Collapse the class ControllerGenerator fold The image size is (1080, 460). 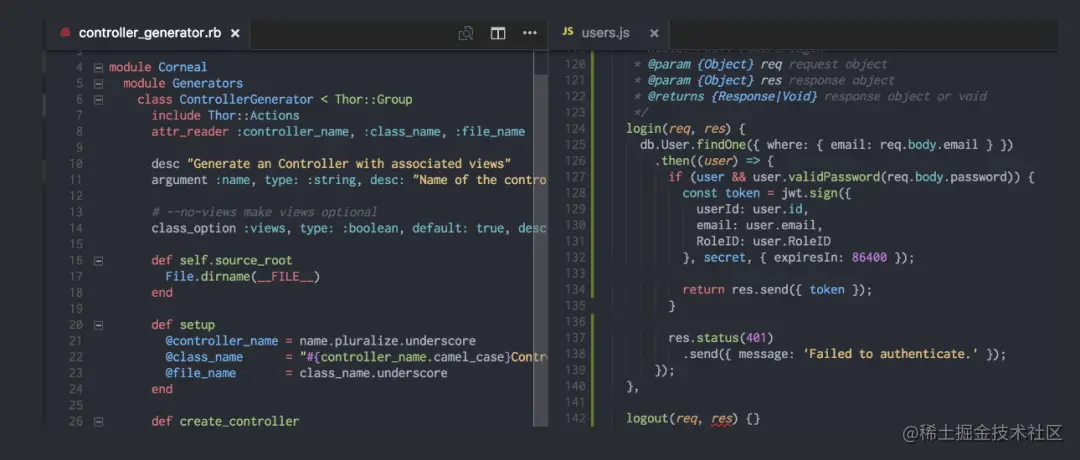pyautogui.click(x=98, y=100)
